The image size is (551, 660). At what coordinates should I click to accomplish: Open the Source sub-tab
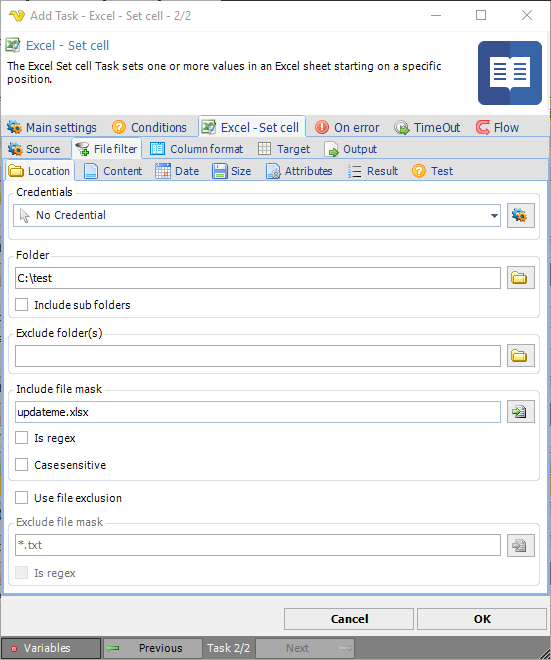point(35,149)
